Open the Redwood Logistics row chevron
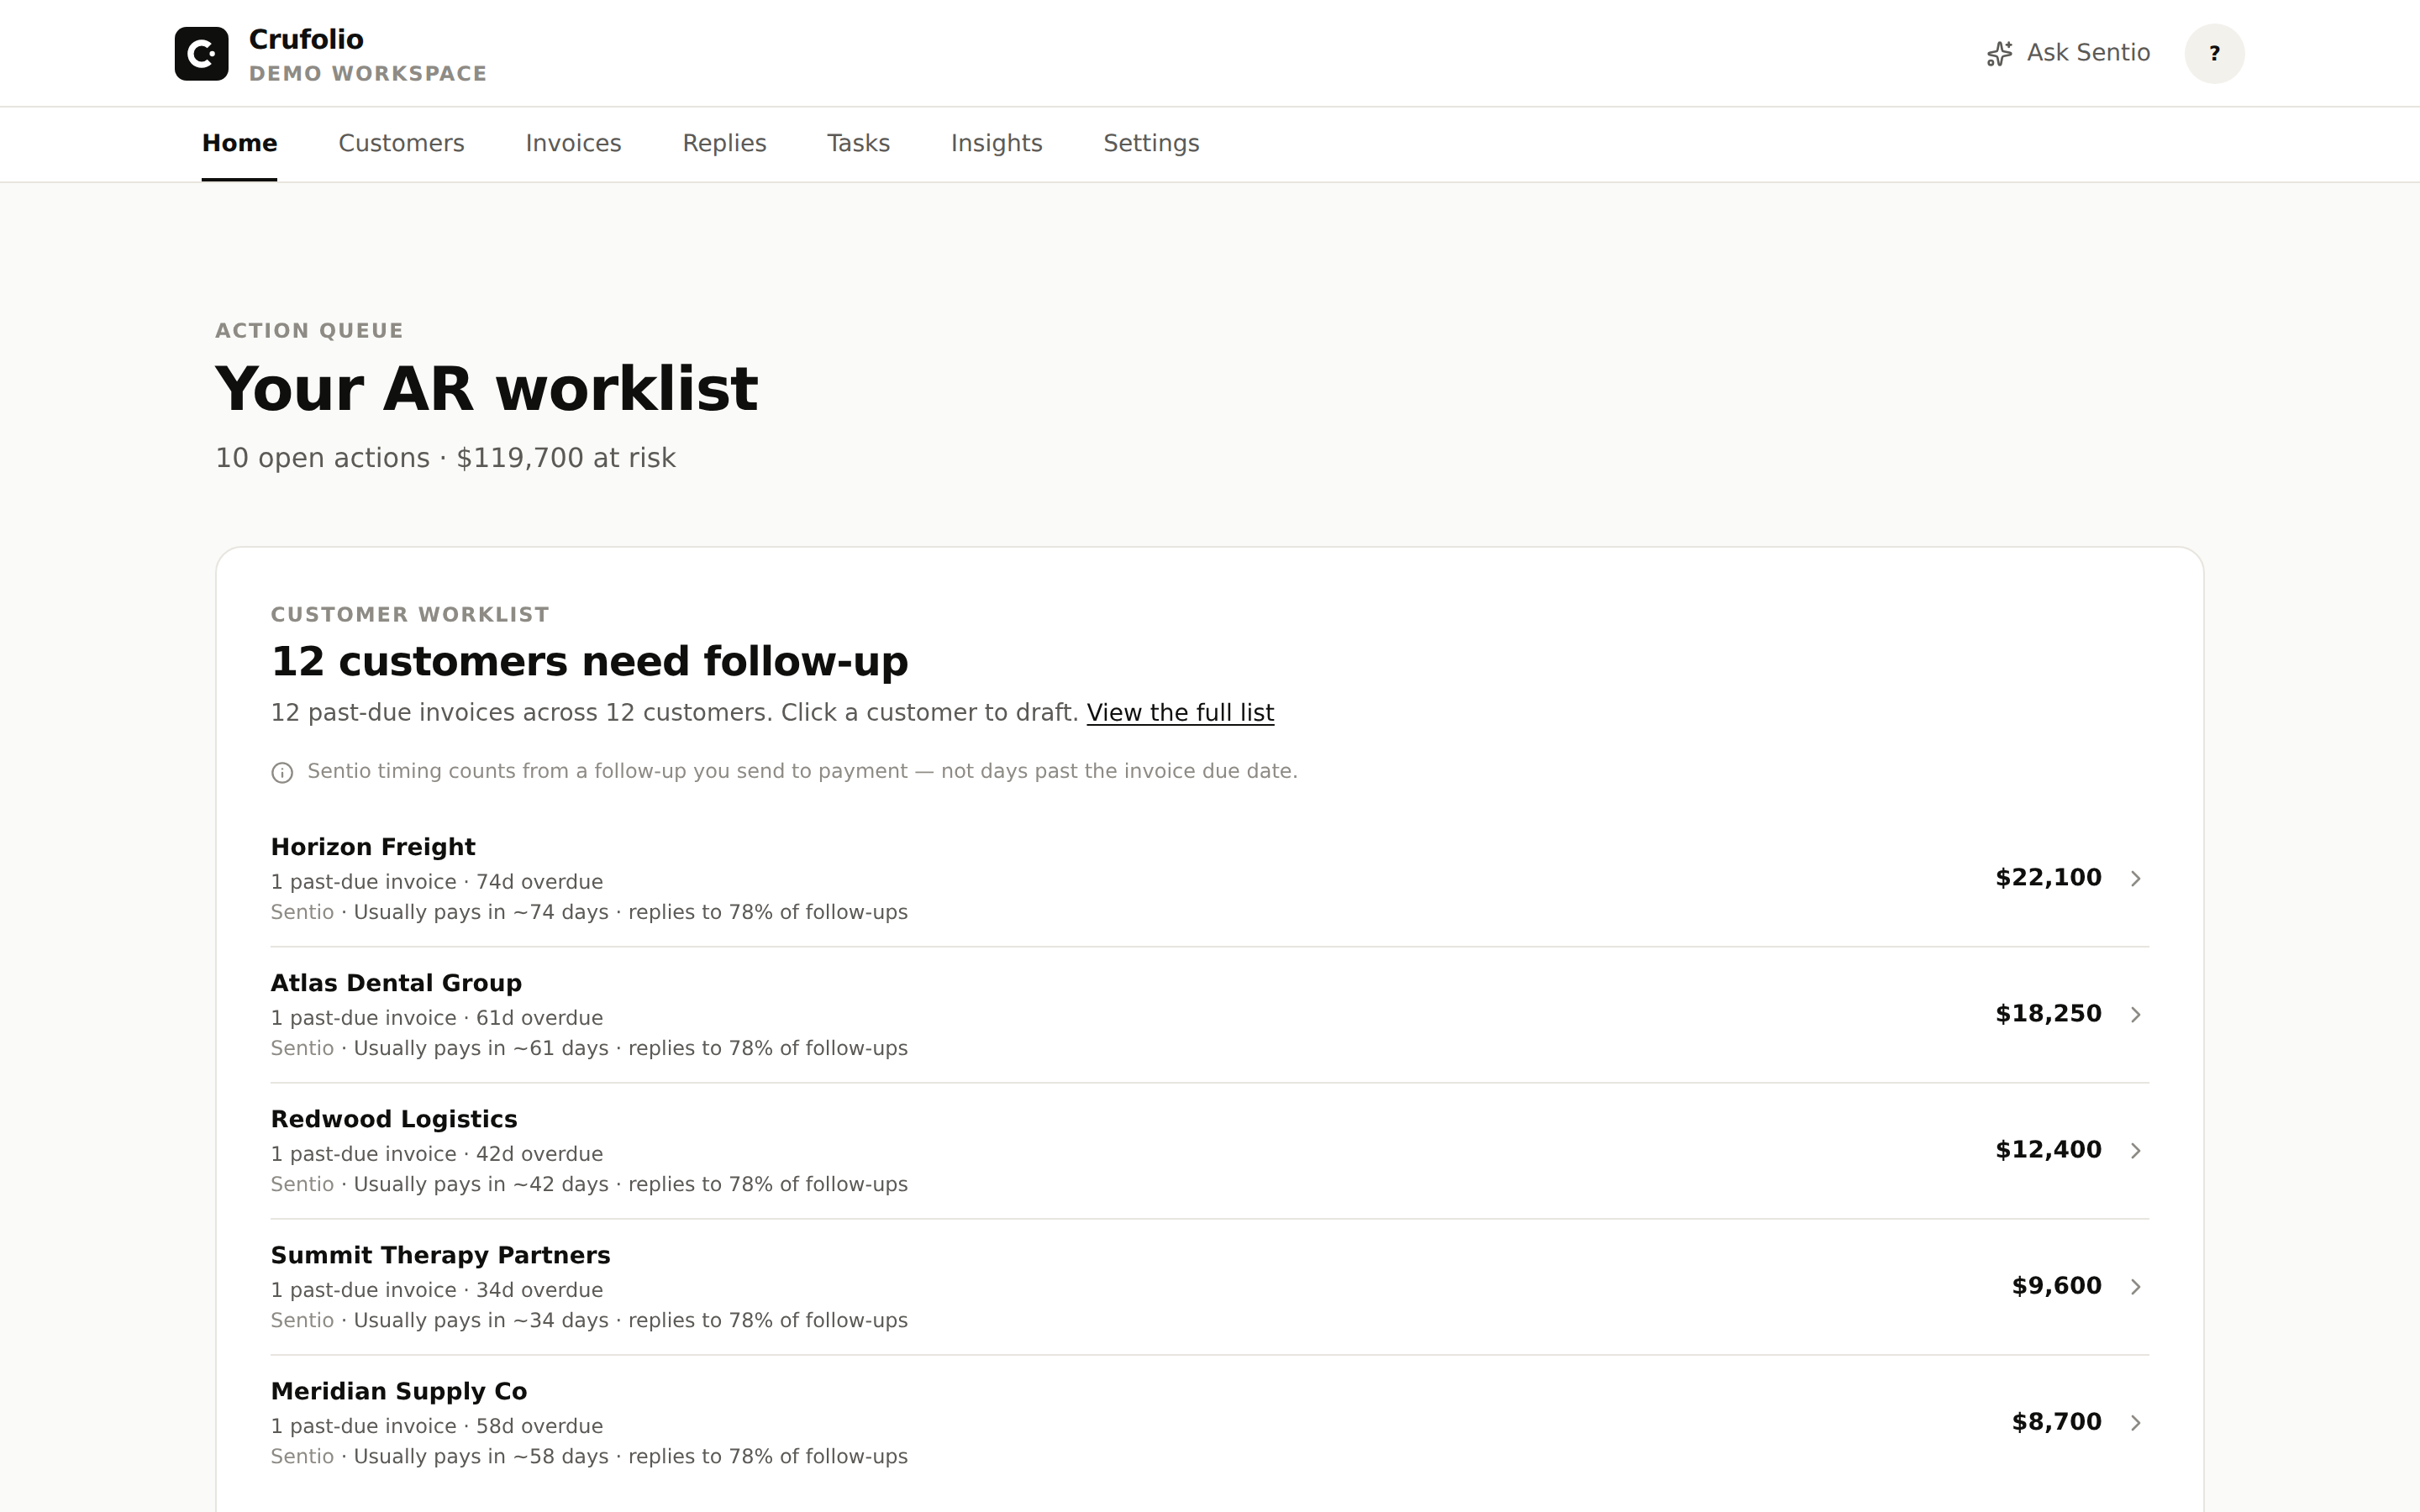 pos(2135,1150)
